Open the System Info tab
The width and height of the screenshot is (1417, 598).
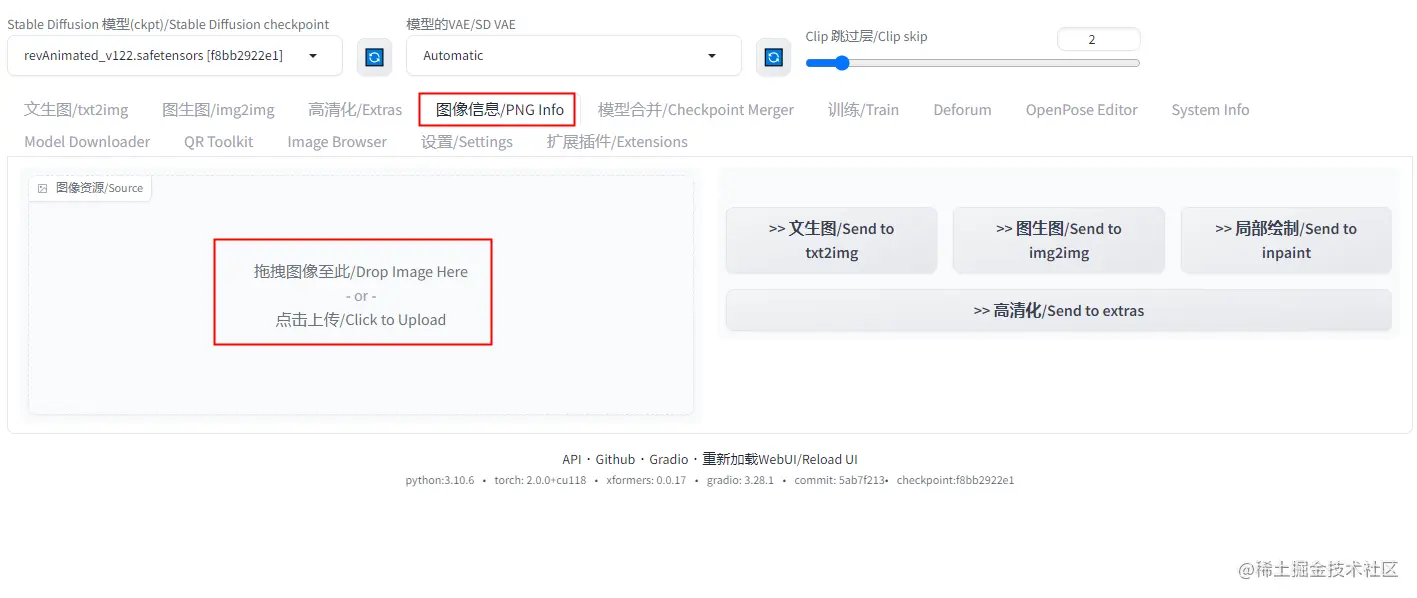(1210, 110)
